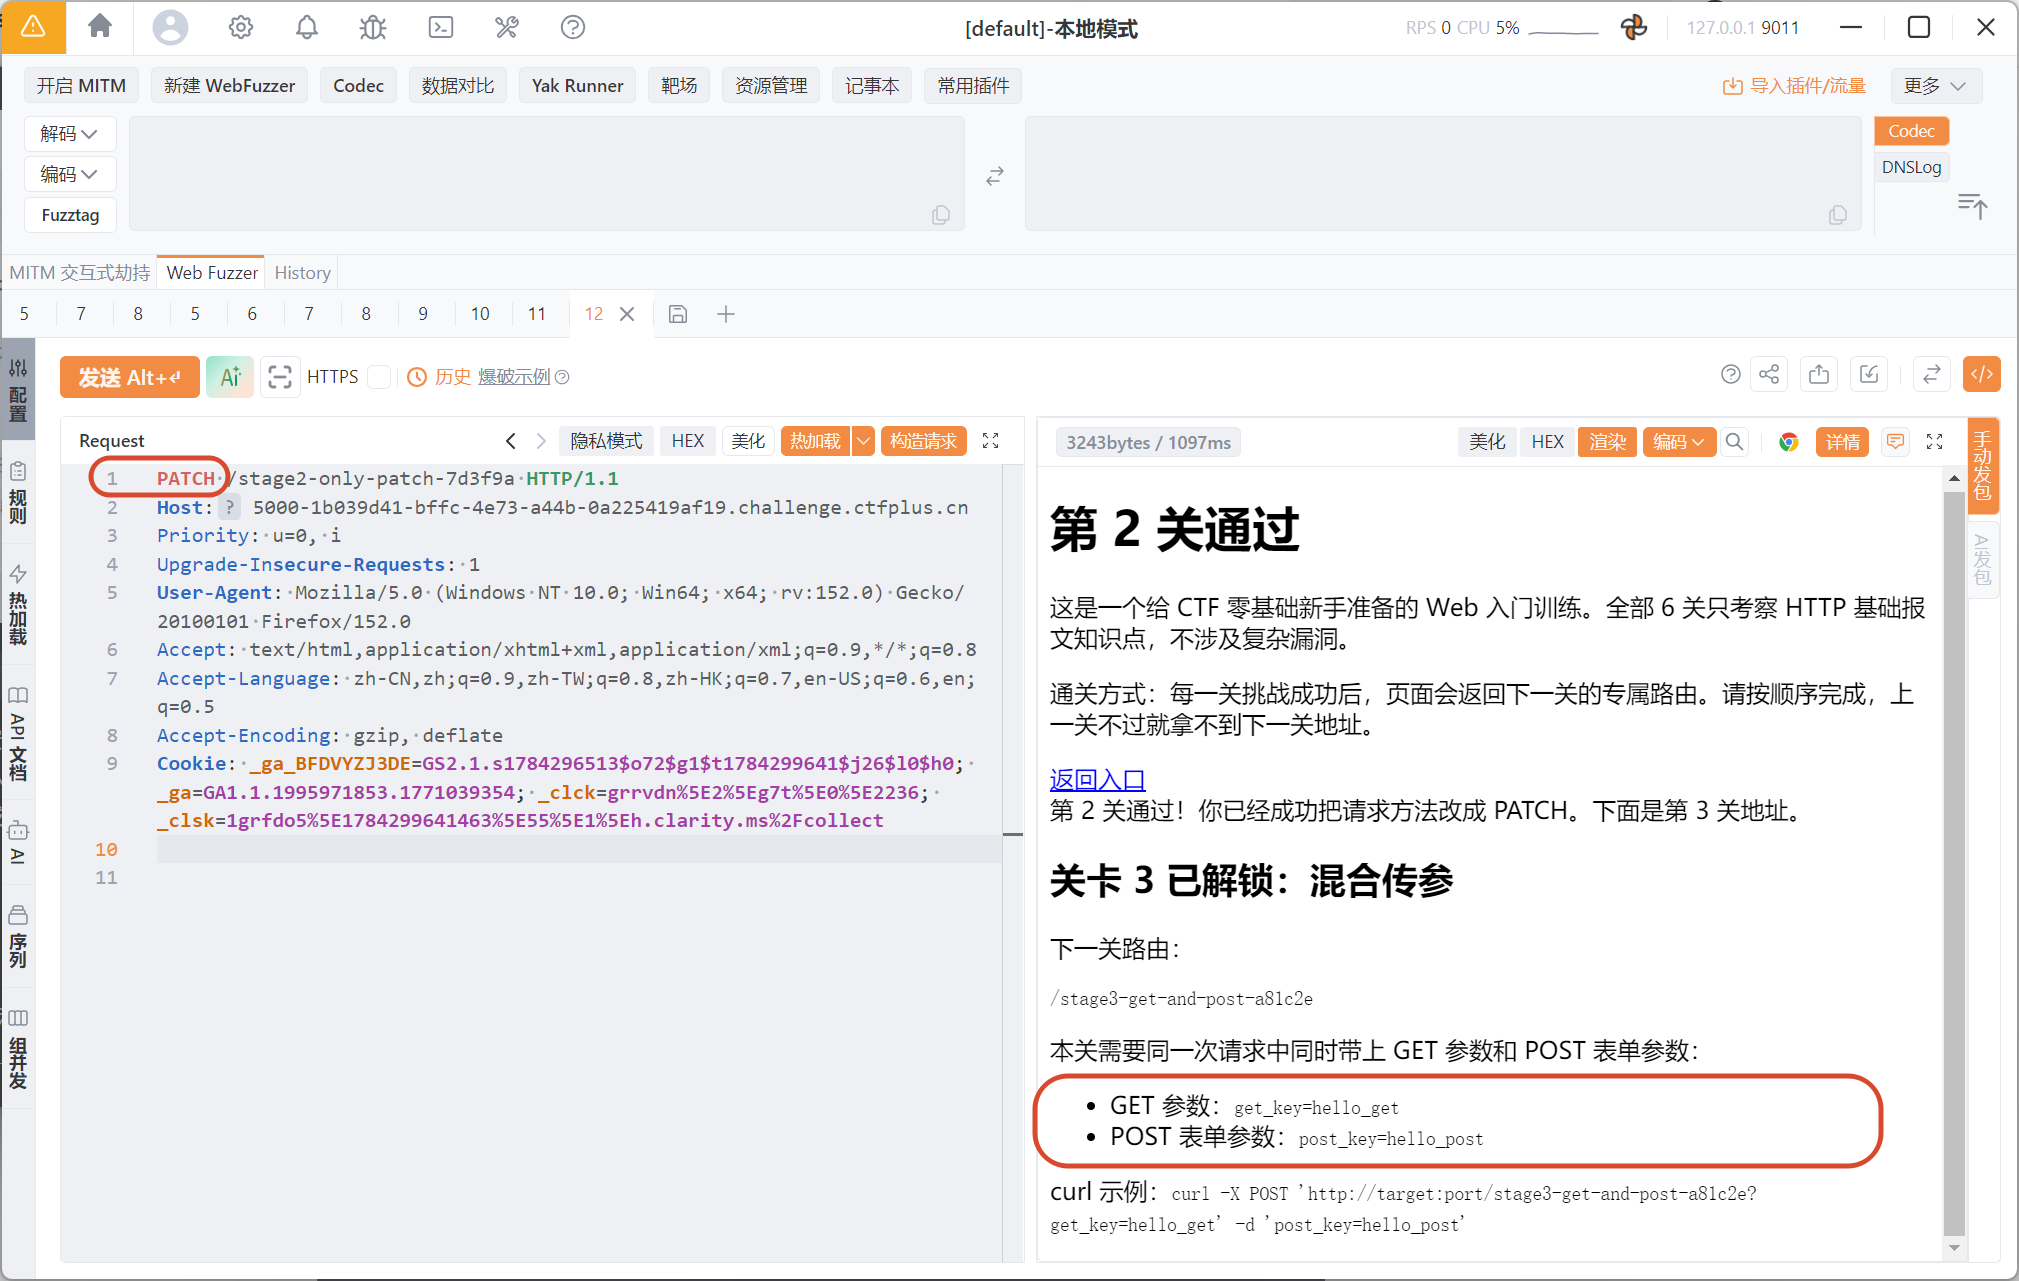Expand the Request editor to fullscreen

(x=991, y=441)
